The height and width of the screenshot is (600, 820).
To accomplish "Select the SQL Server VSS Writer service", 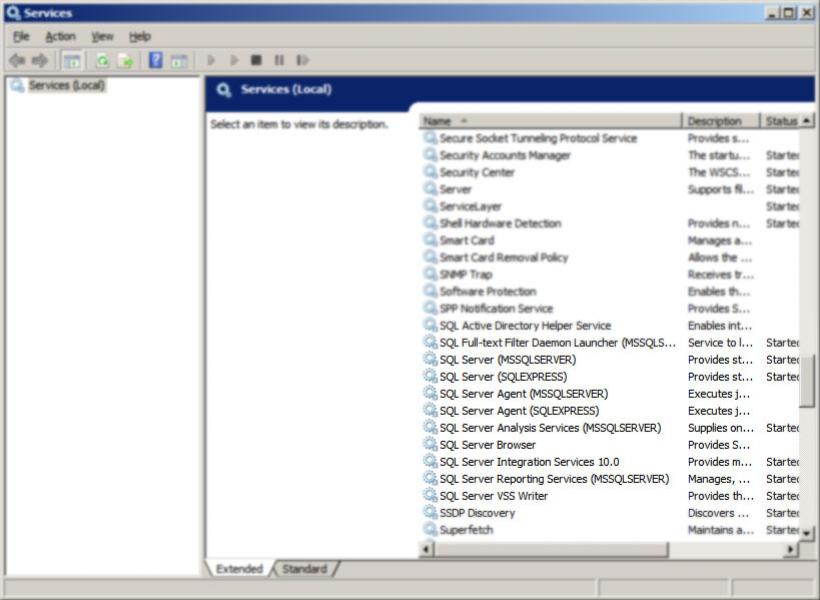I will pyautogui.click(x=493, y=496).
